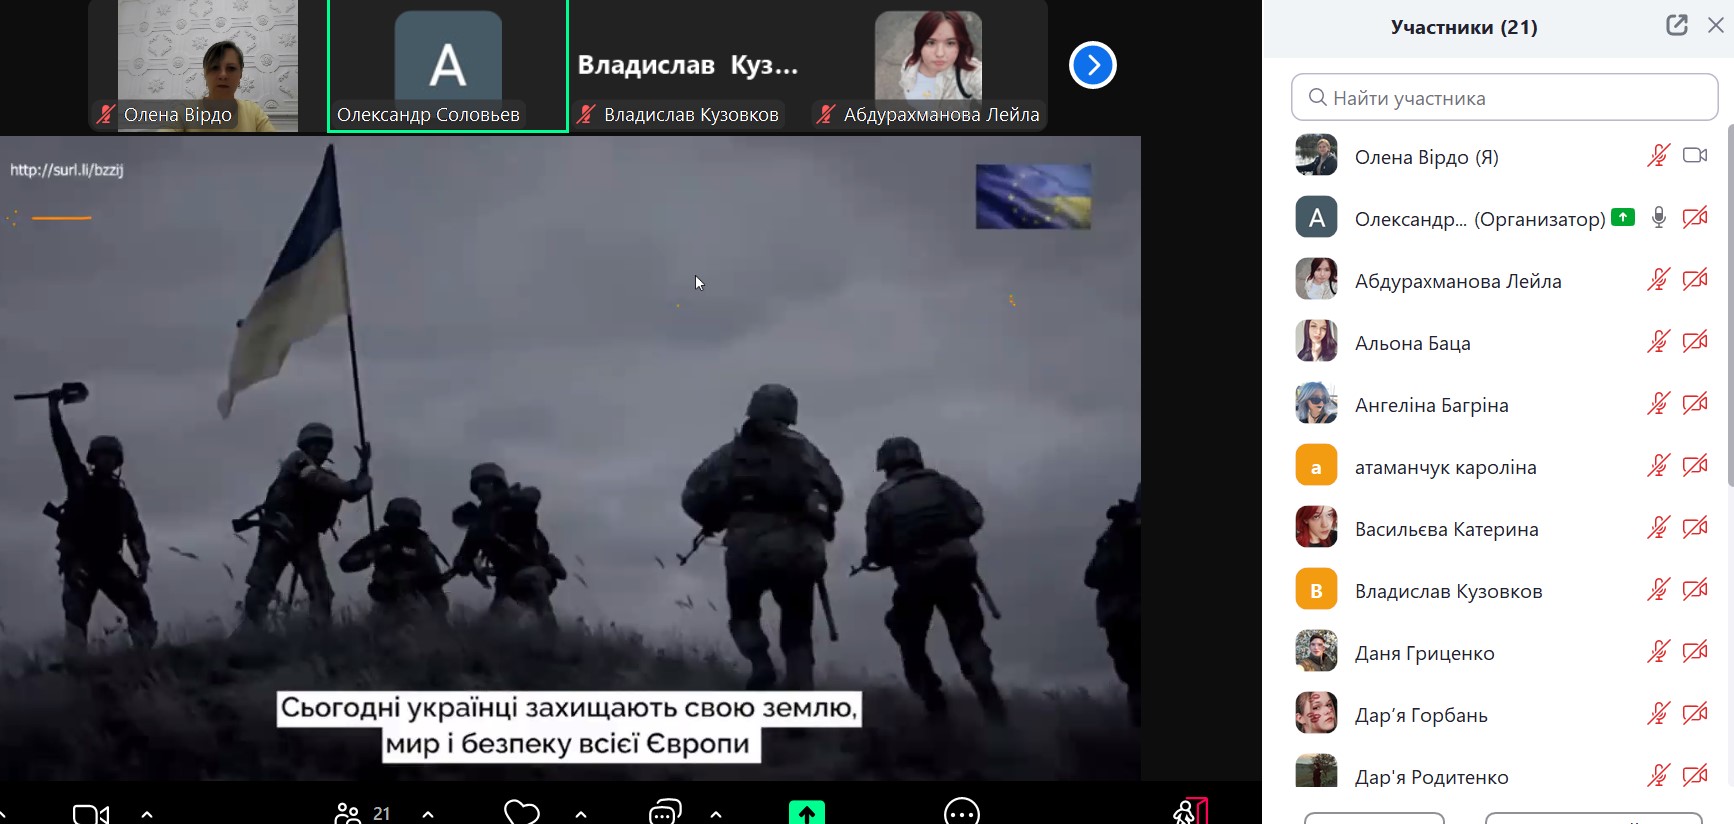Toggle Абдурахманова Лейла camera in list

[x=1695, y=279]
